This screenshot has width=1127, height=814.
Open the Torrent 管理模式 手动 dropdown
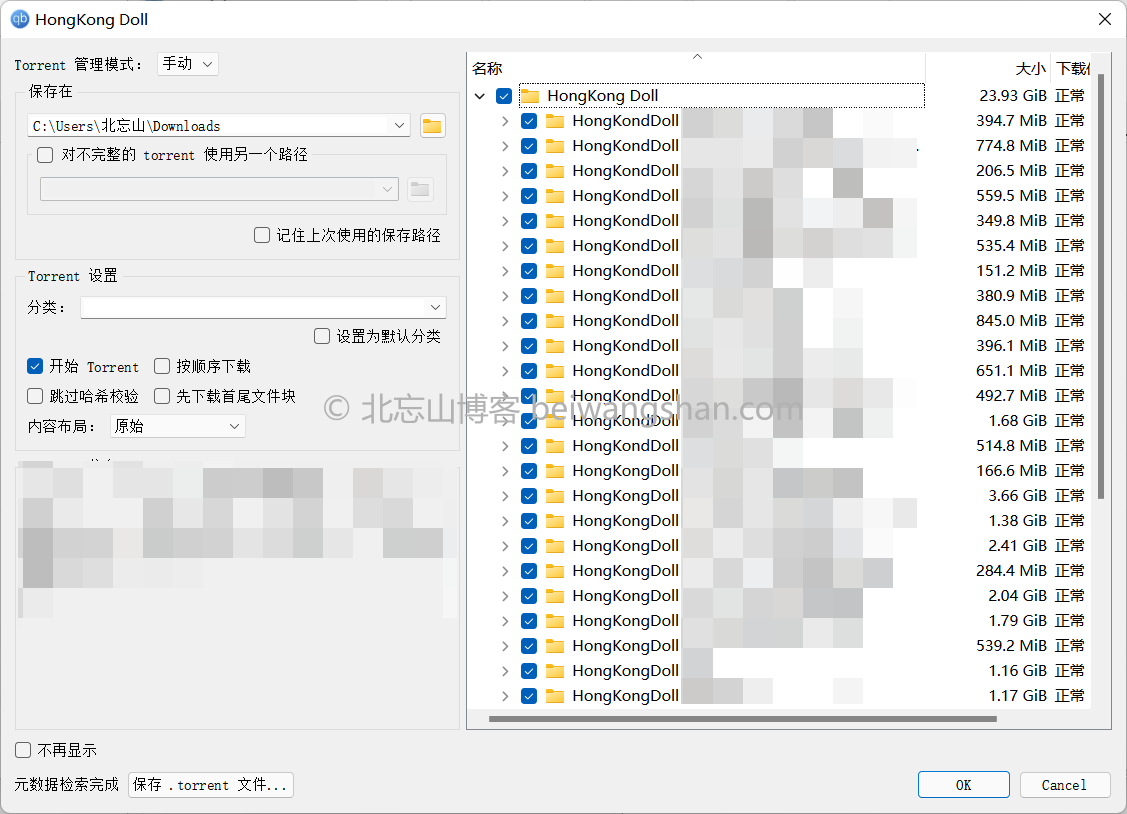(x=188, y=64)
